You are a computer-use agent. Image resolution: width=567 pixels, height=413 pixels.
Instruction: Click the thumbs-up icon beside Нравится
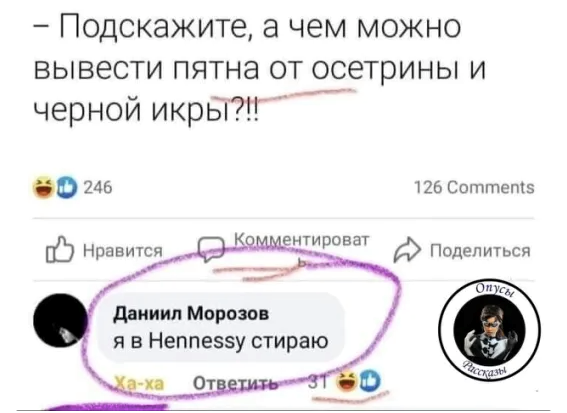click(60, 250)
